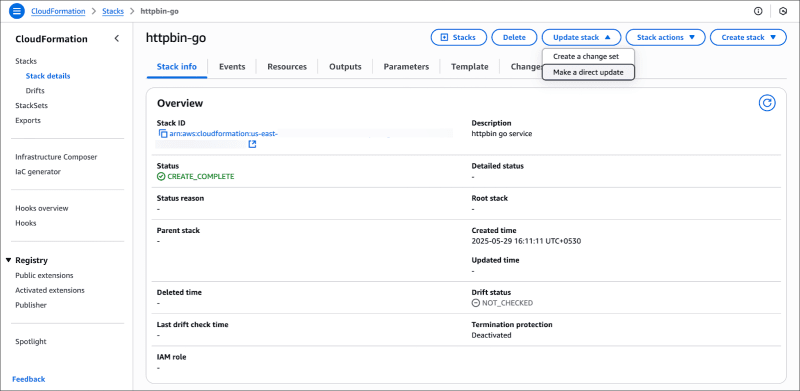Open Stacks in the sidebar
This screenshot has height=391, width=800.
tap(26, 61)
